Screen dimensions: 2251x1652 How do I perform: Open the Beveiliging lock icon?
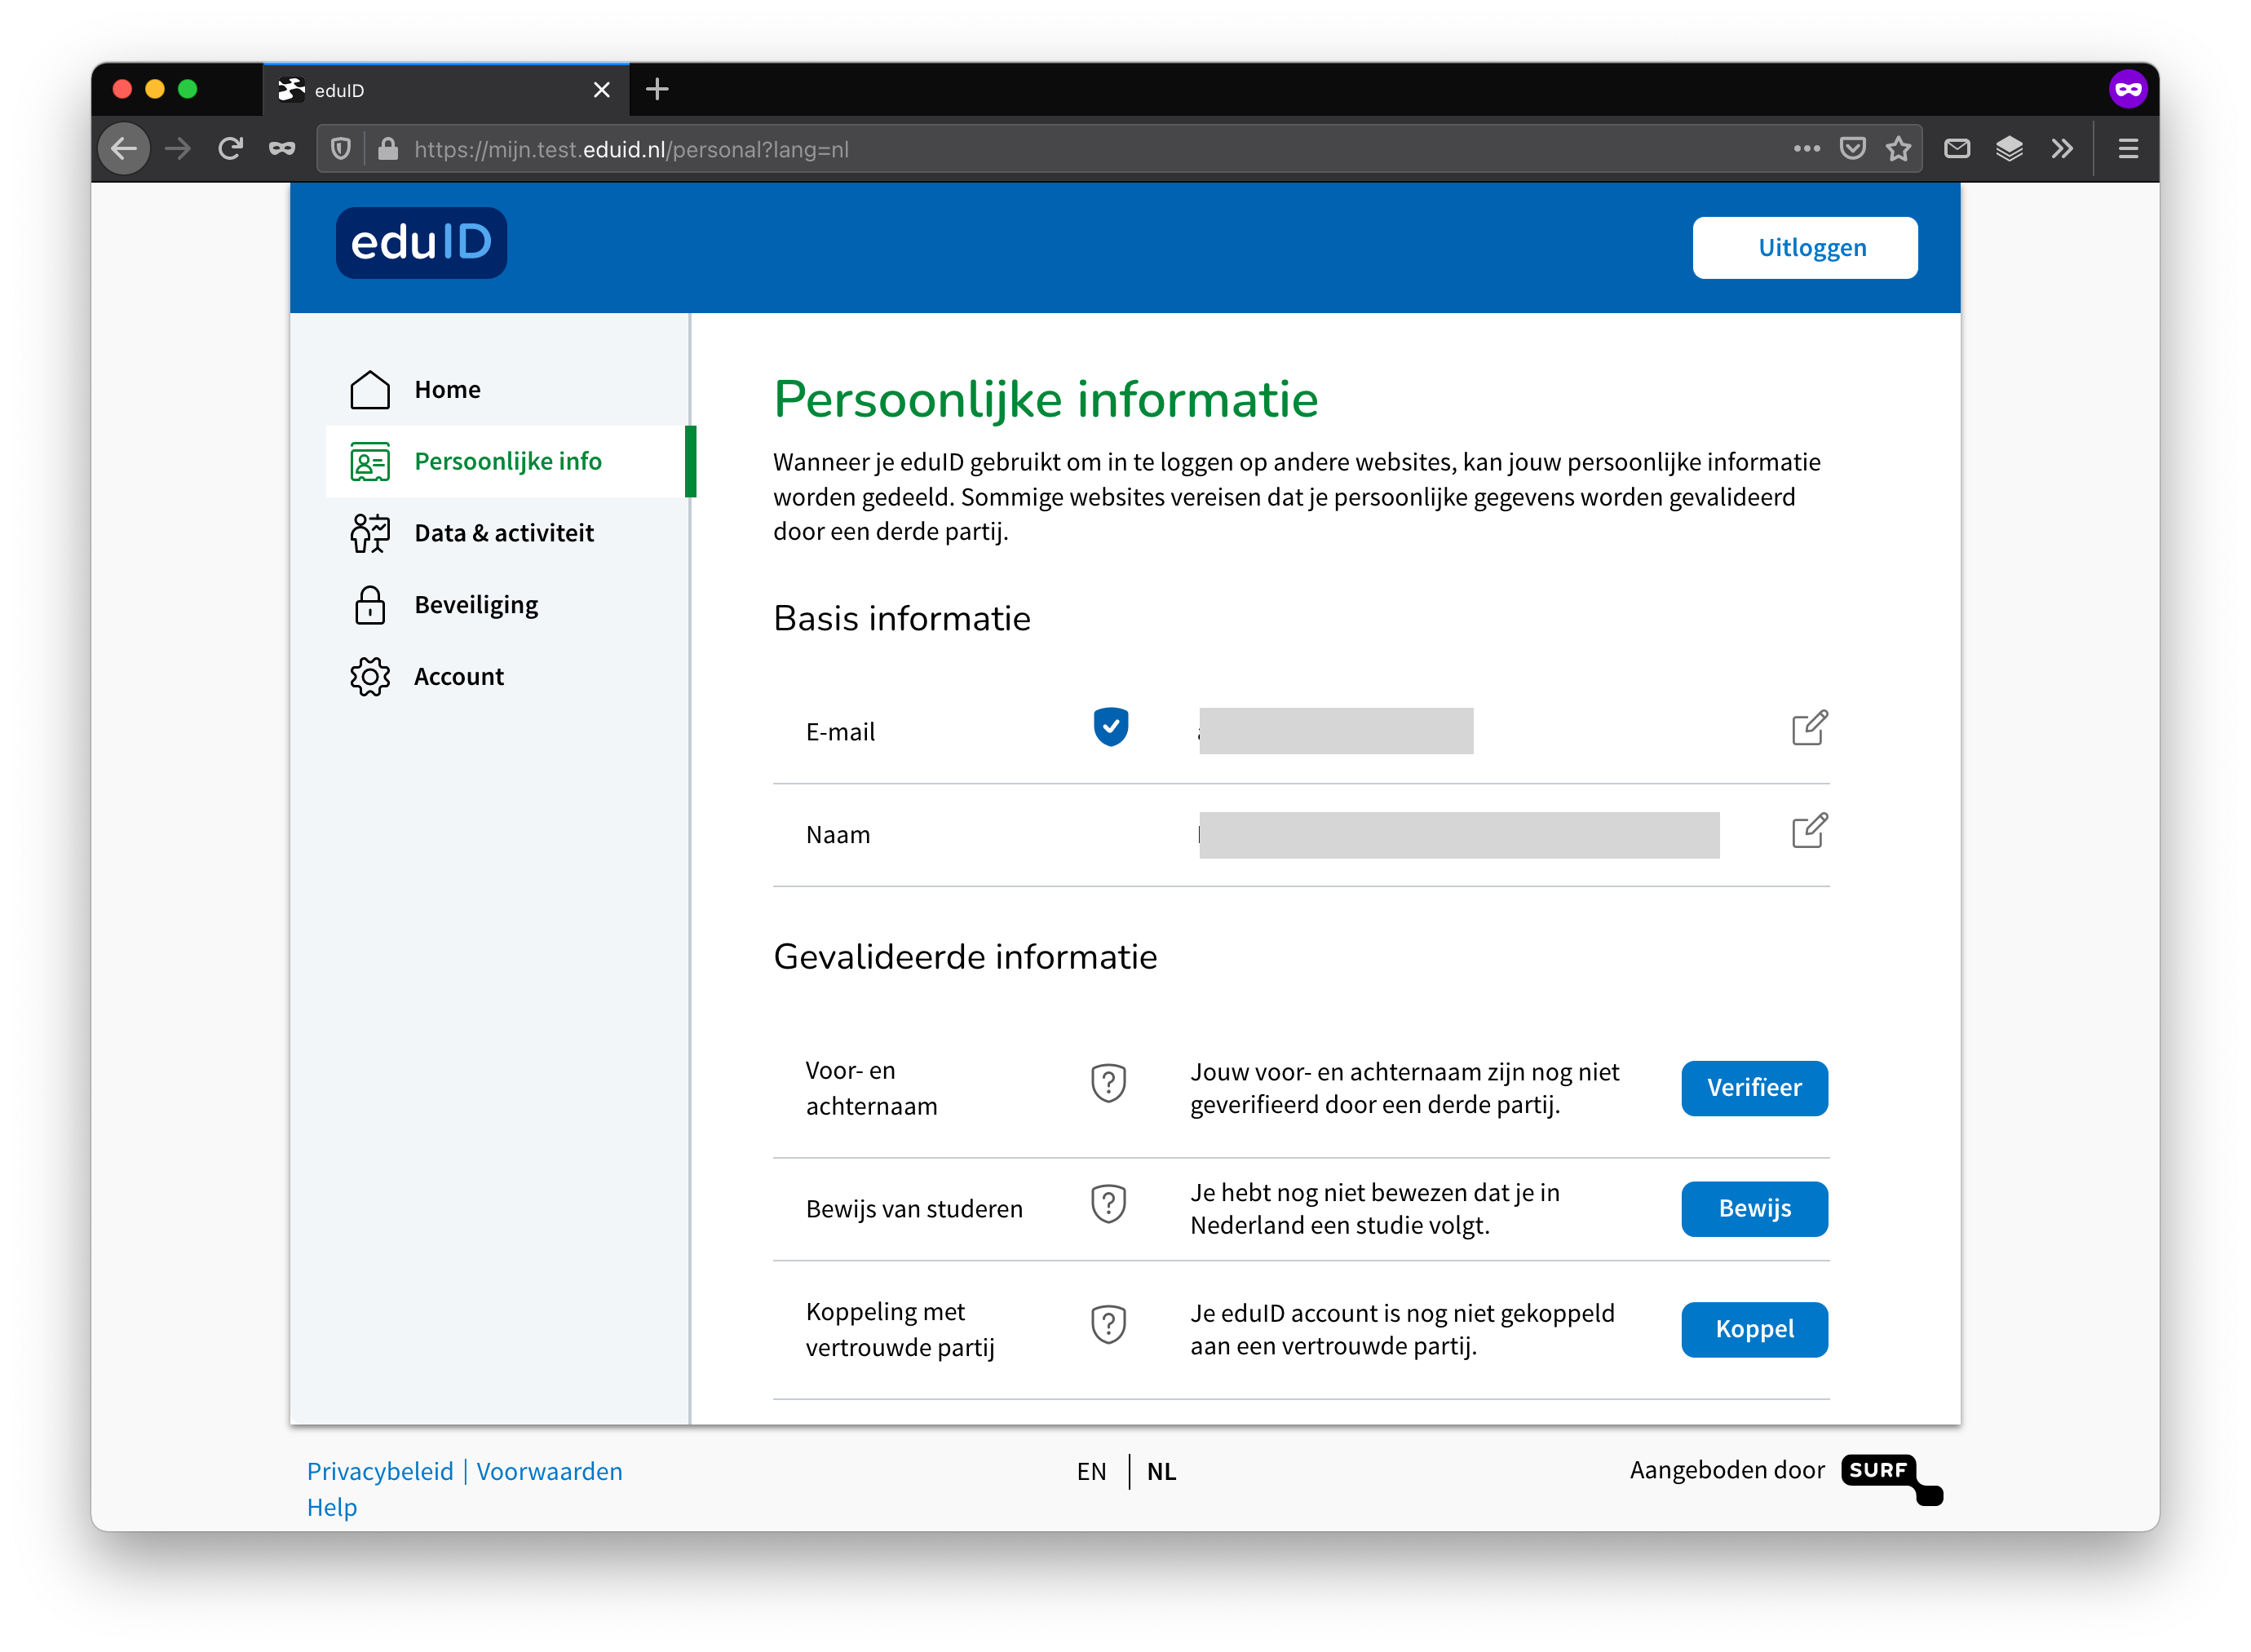(369, 605)
